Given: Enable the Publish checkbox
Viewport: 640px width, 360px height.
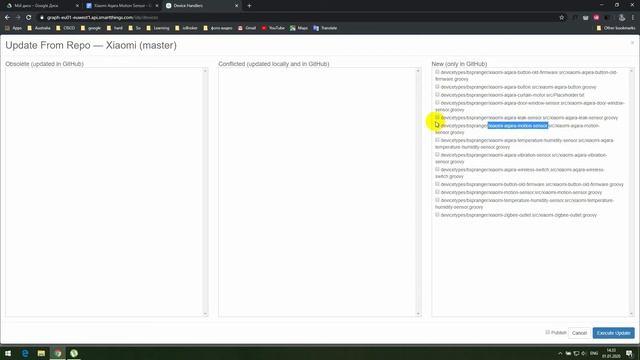Looking at the screenshot, I should (547, 332).
